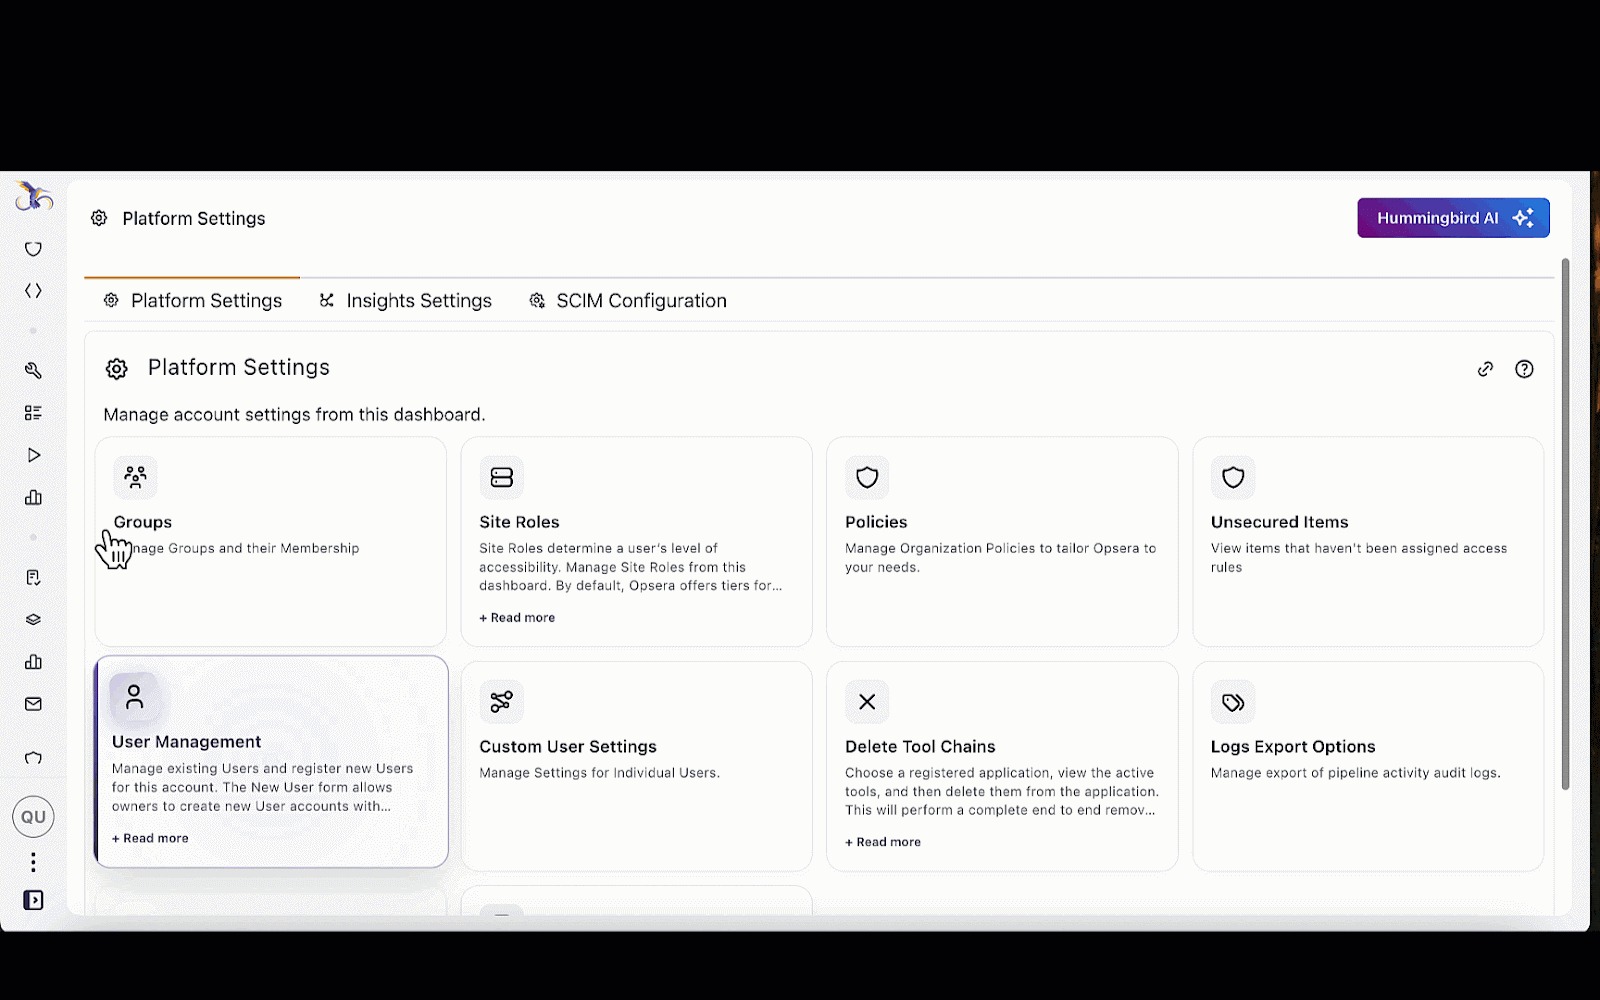Open the QU user avatar

[33, 817]
